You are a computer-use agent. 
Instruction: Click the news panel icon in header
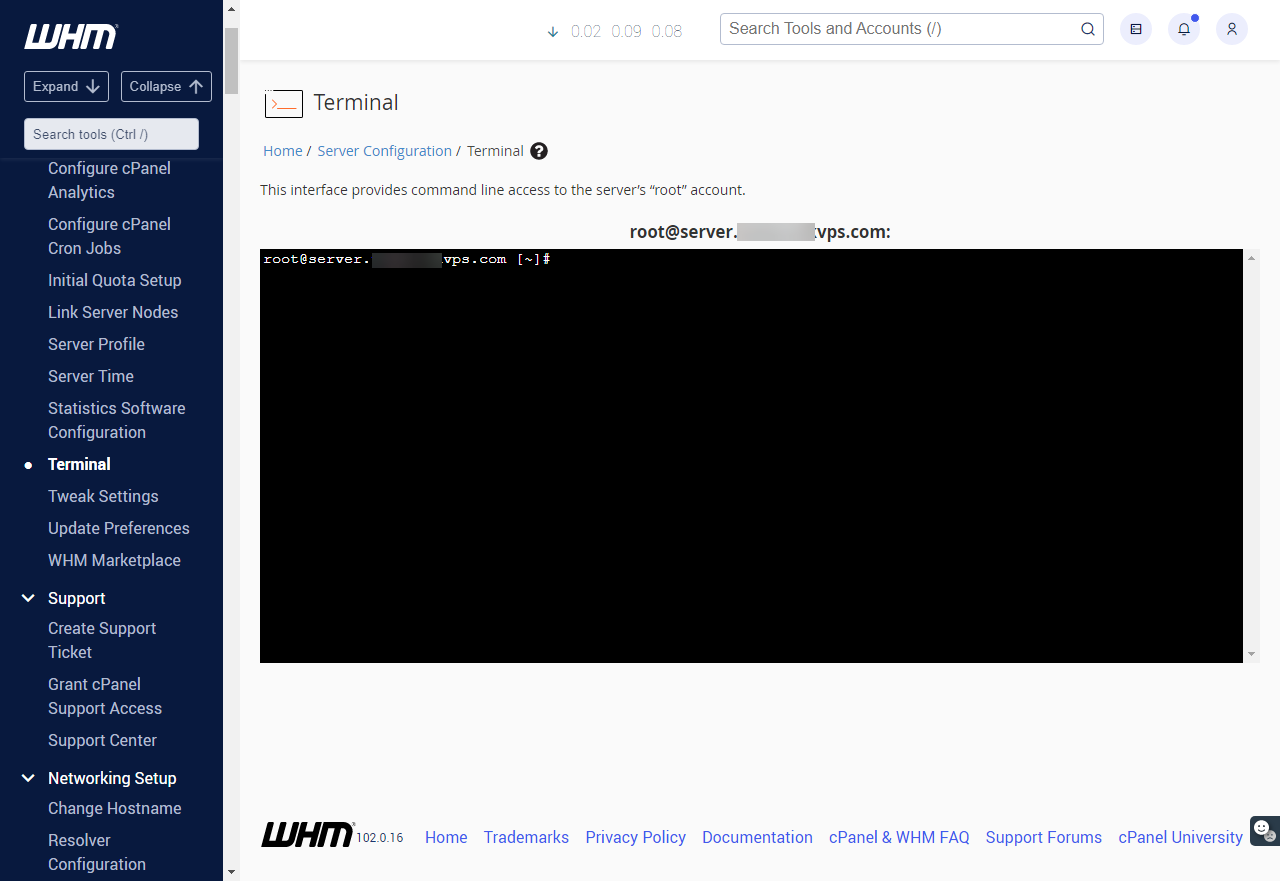click(x=1136, y=29)
